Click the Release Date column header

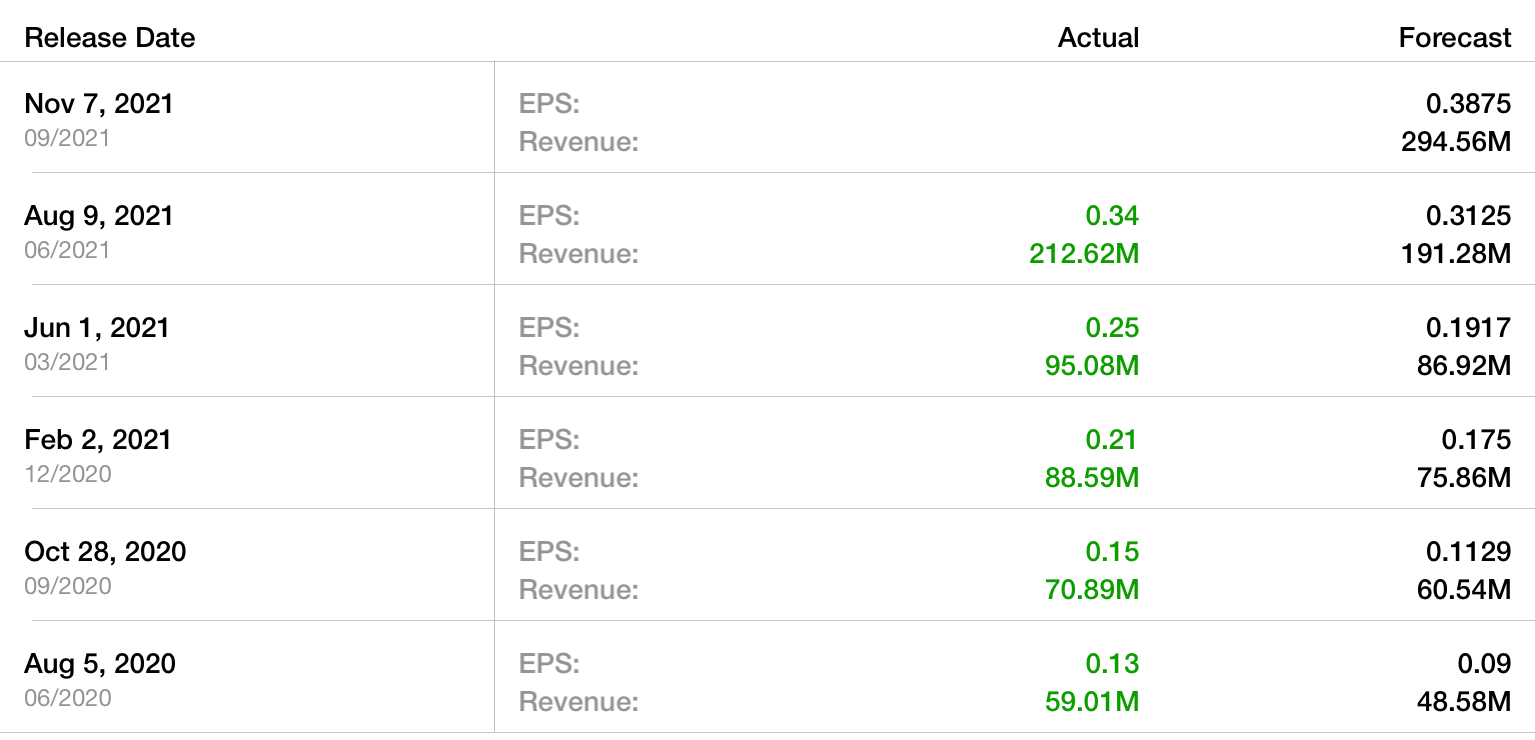[110, 38]
